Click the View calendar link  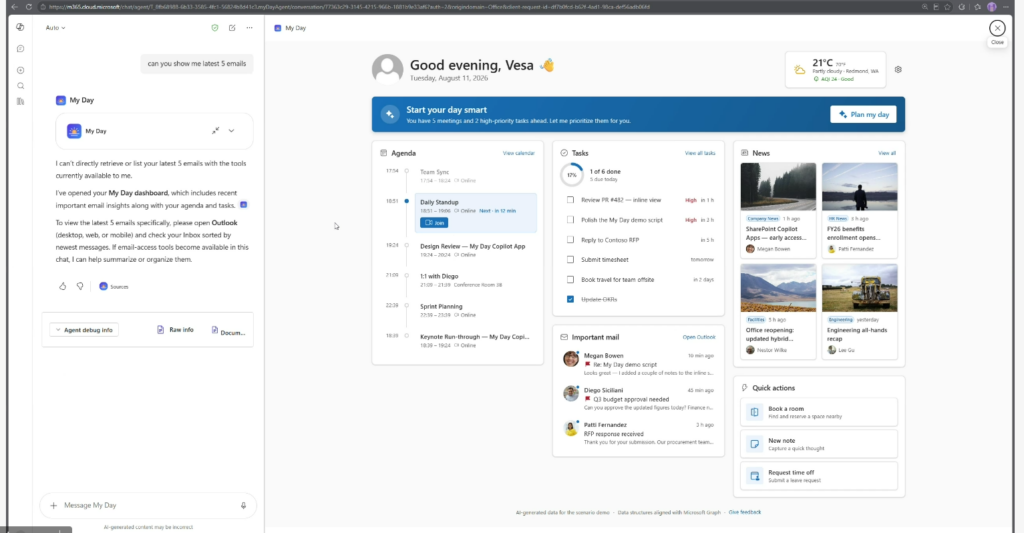coord(519,153)
